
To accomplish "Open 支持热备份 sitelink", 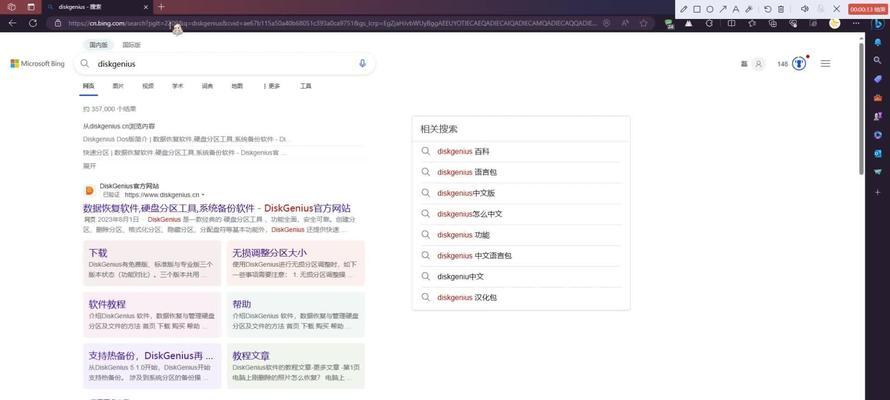I will (x=152, y=366).
